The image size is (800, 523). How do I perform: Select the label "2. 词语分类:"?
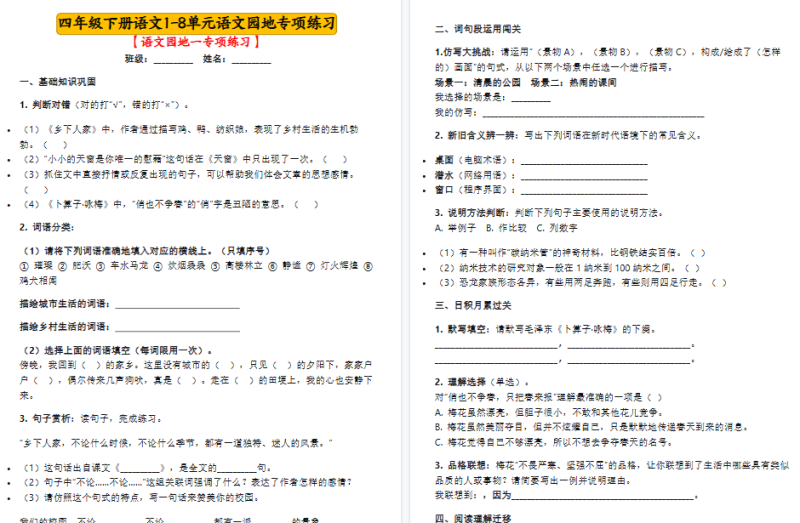pos(47,227)
